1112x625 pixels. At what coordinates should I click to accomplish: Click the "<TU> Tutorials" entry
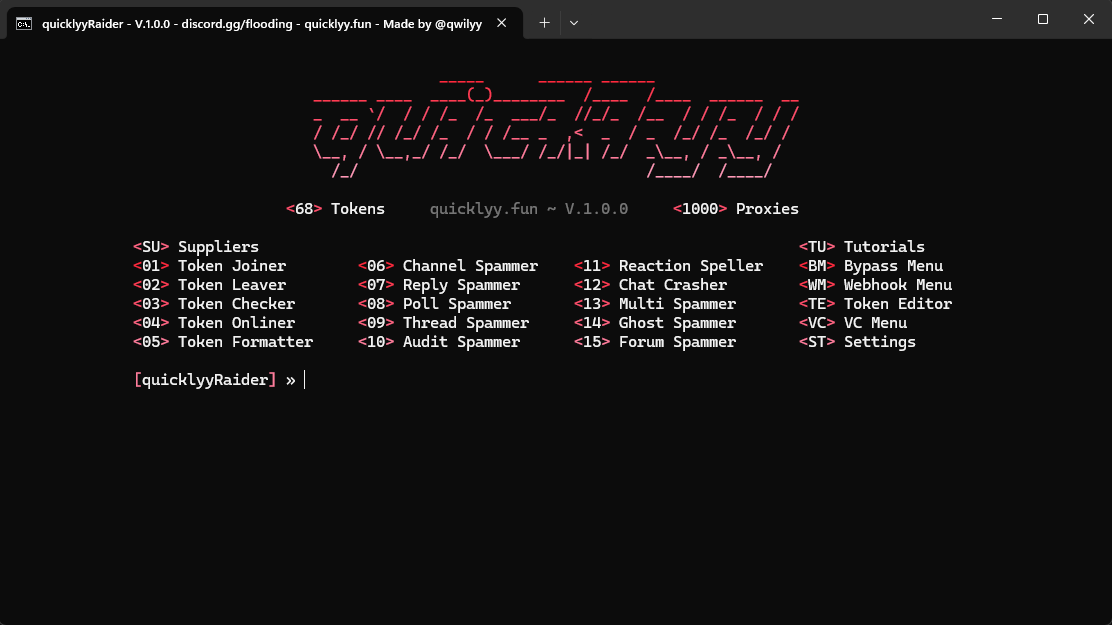tap(862, 247)
